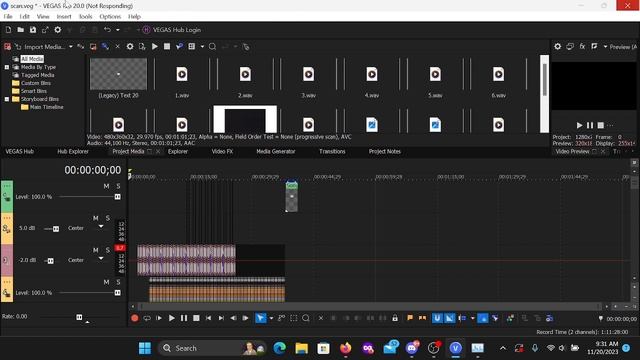This screenshot has width=640, height=360.
Task: Open the Project Notes tab
Action: pyautogui.click(x=385, y=151)
